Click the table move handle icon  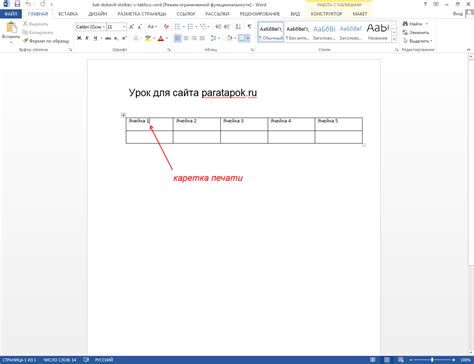[x=123, y=115]
